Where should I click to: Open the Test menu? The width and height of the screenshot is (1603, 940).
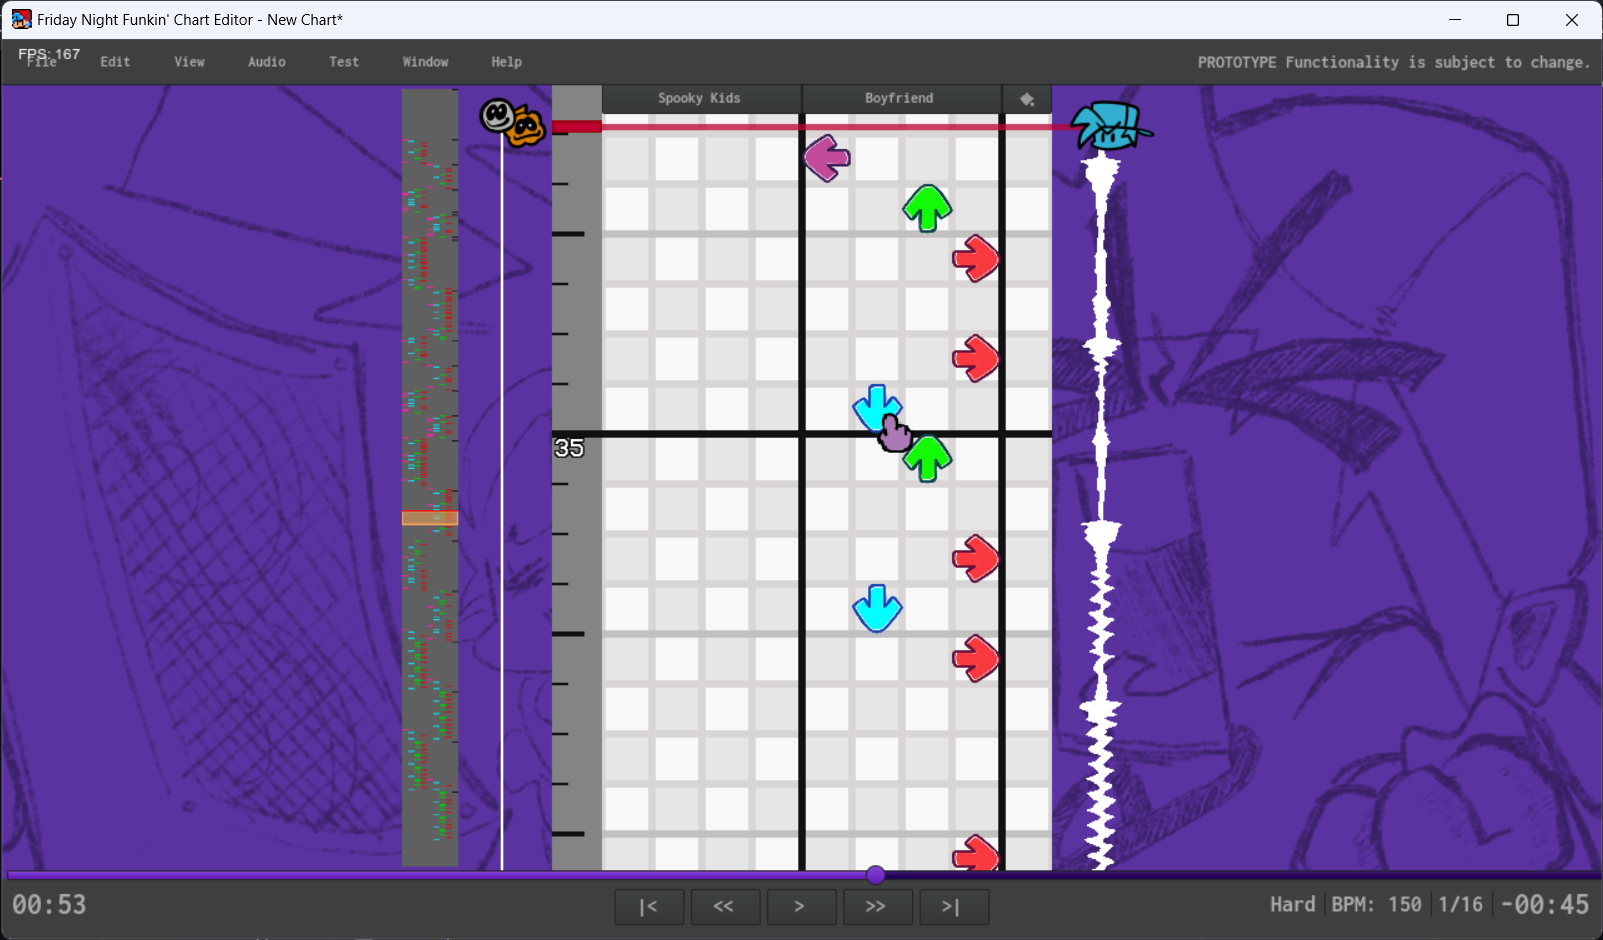point(344,62)
